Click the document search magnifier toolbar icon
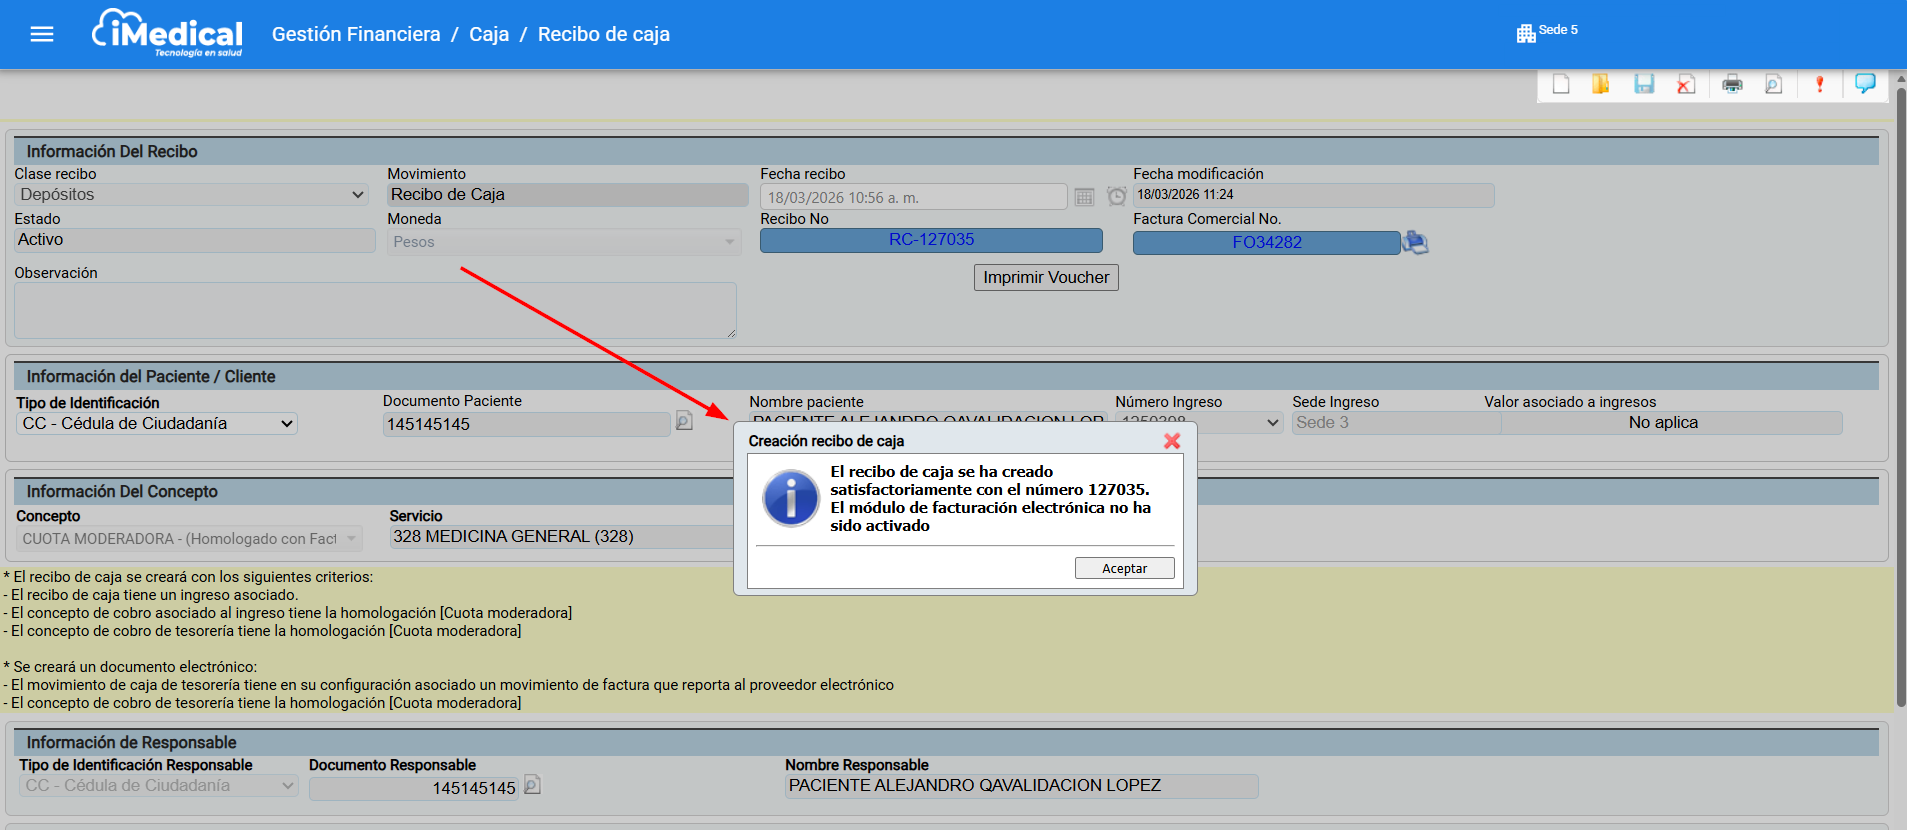 pos(1773,85)
